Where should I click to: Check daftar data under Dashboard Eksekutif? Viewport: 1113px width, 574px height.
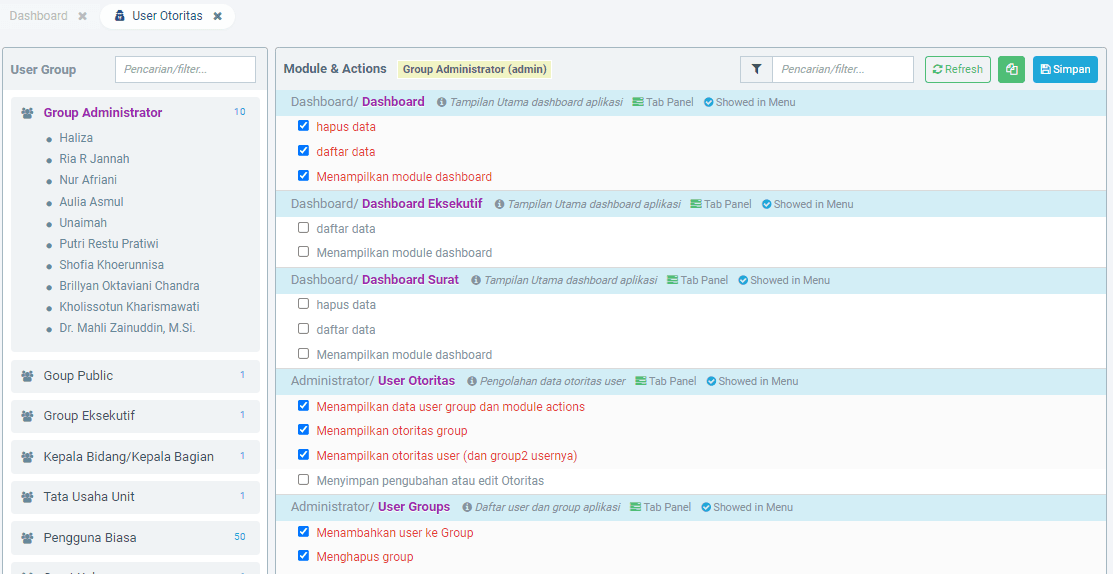(304, 228)
